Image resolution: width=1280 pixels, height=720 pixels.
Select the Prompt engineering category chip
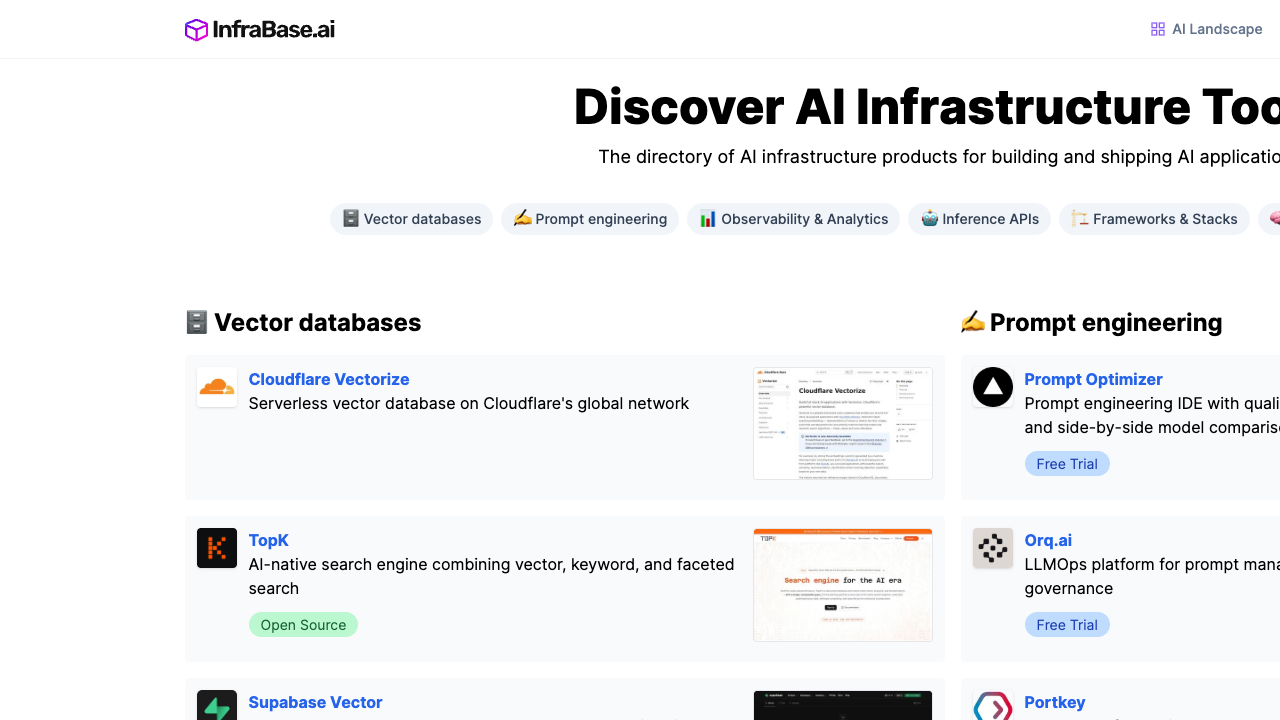click(590, 219)
